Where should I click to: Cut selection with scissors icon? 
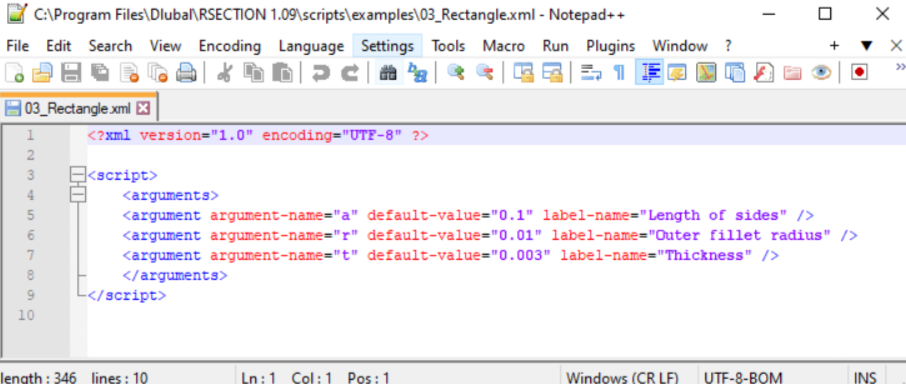pyautogui.click(x=225, y=73)
